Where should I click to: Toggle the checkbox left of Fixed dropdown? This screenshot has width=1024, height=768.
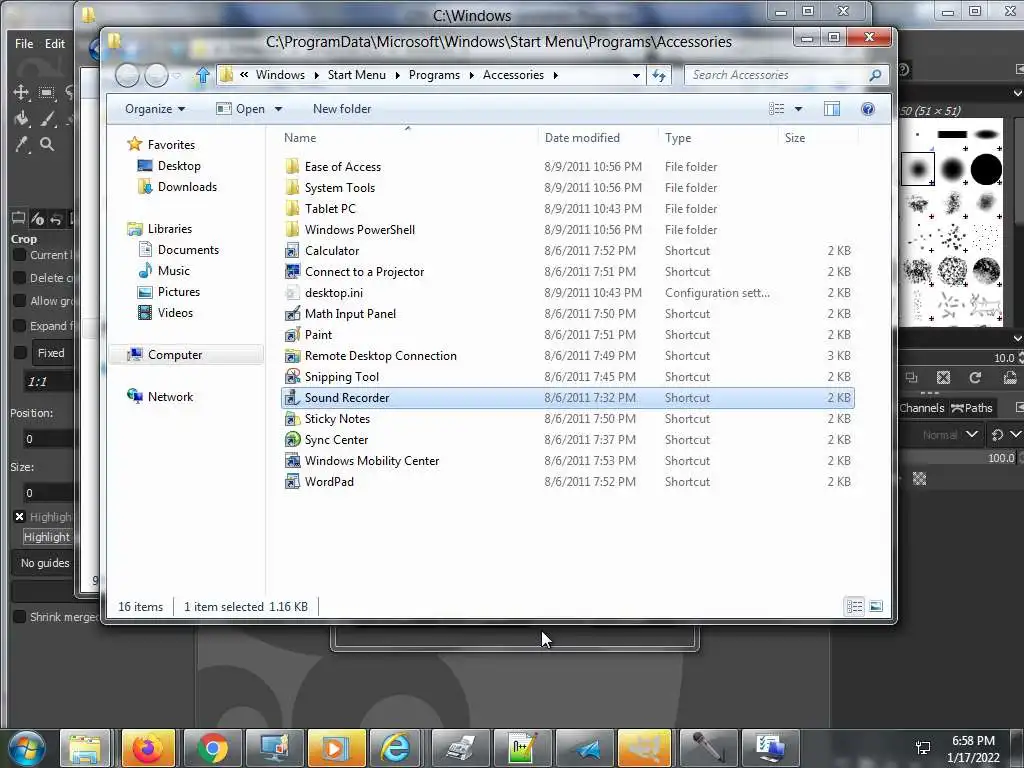(20, 353)
